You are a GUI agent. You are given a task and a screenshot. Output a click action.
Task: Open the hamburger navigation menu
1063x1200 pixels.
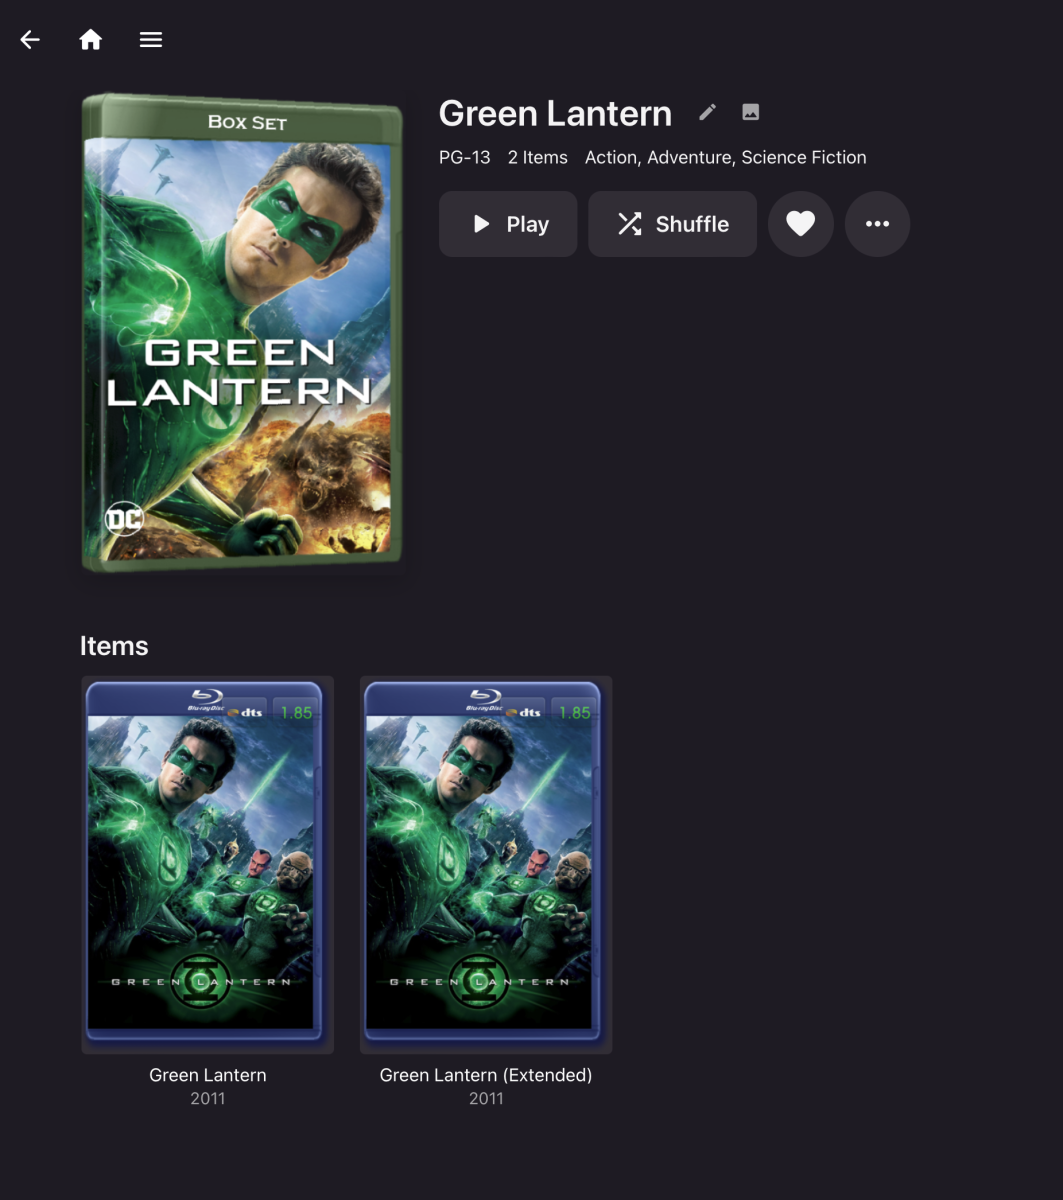pyautogui.click(x=151, y=40)
